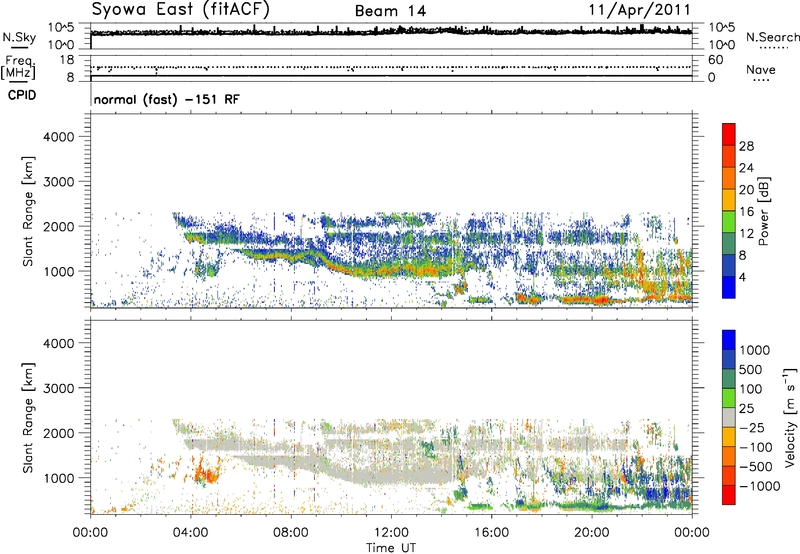Viewport: 800px width, 554px height.
Task: Click the '20' label on power colorbar
Action: click(x=746, y=190)
